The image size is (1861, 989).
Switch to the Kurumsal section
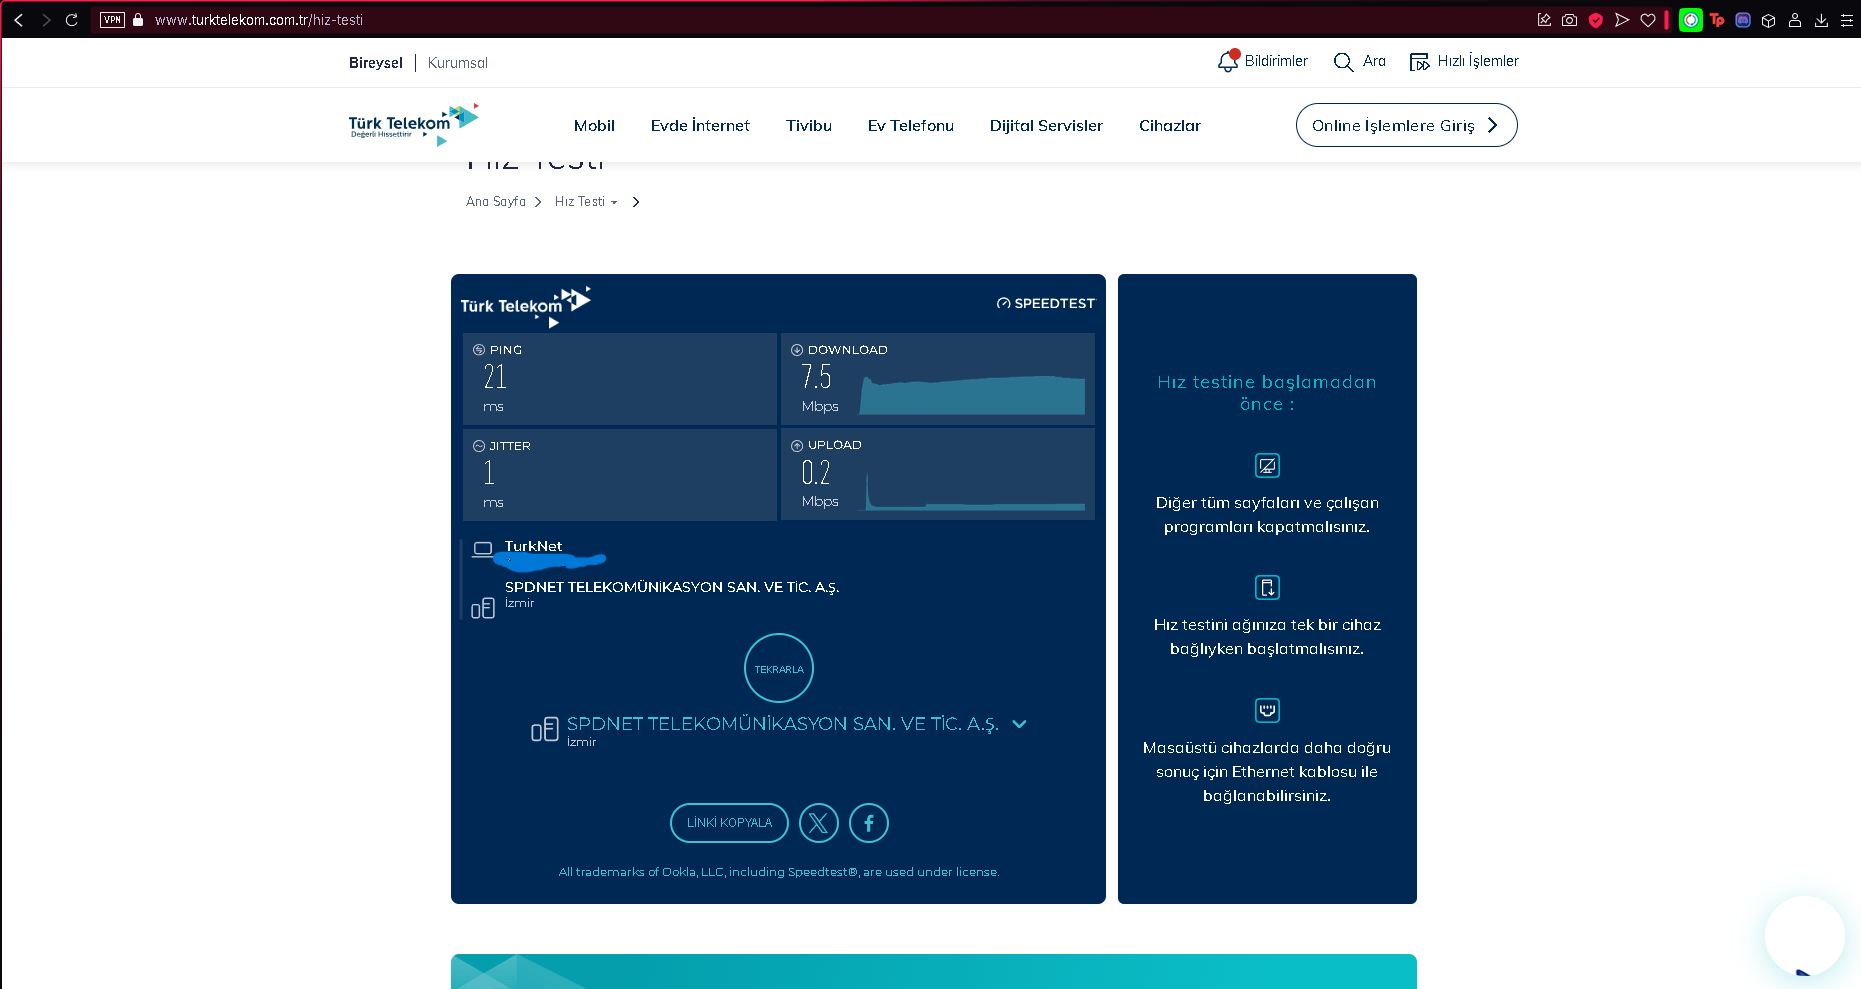[458, 63]
